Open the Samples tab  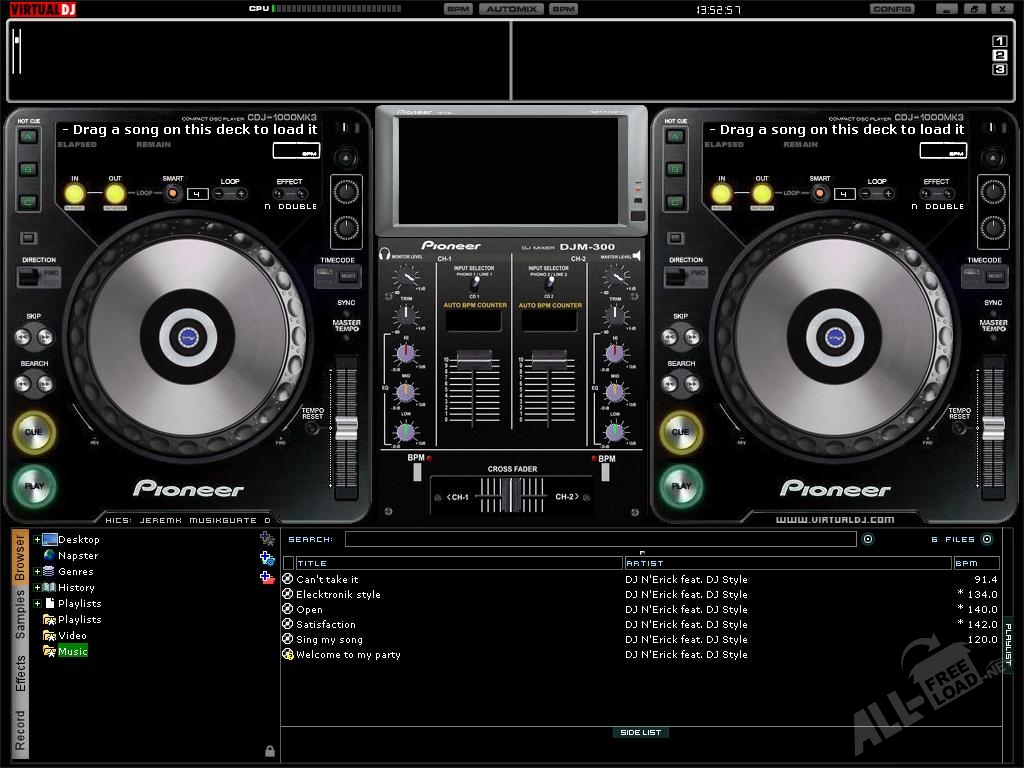(20, 613)
